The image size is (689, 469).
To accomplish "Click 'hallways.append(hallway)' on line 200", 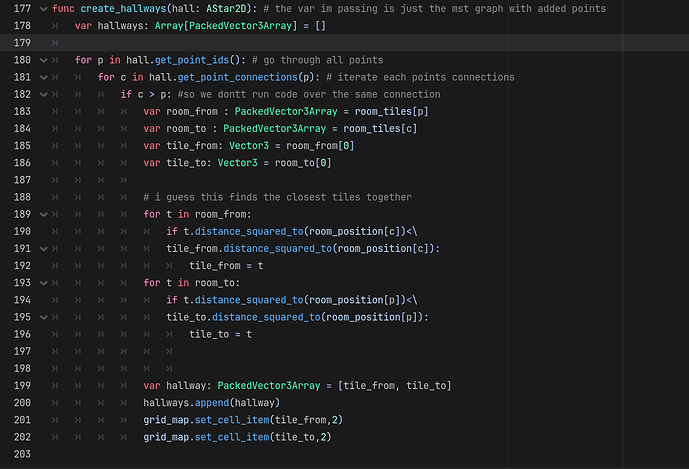I will coord(212,403).
